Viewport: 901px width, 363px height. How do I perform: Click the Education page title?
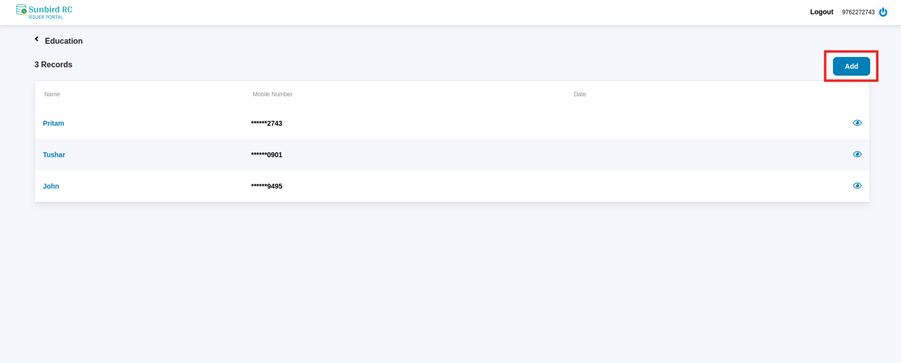pos(64,41)
